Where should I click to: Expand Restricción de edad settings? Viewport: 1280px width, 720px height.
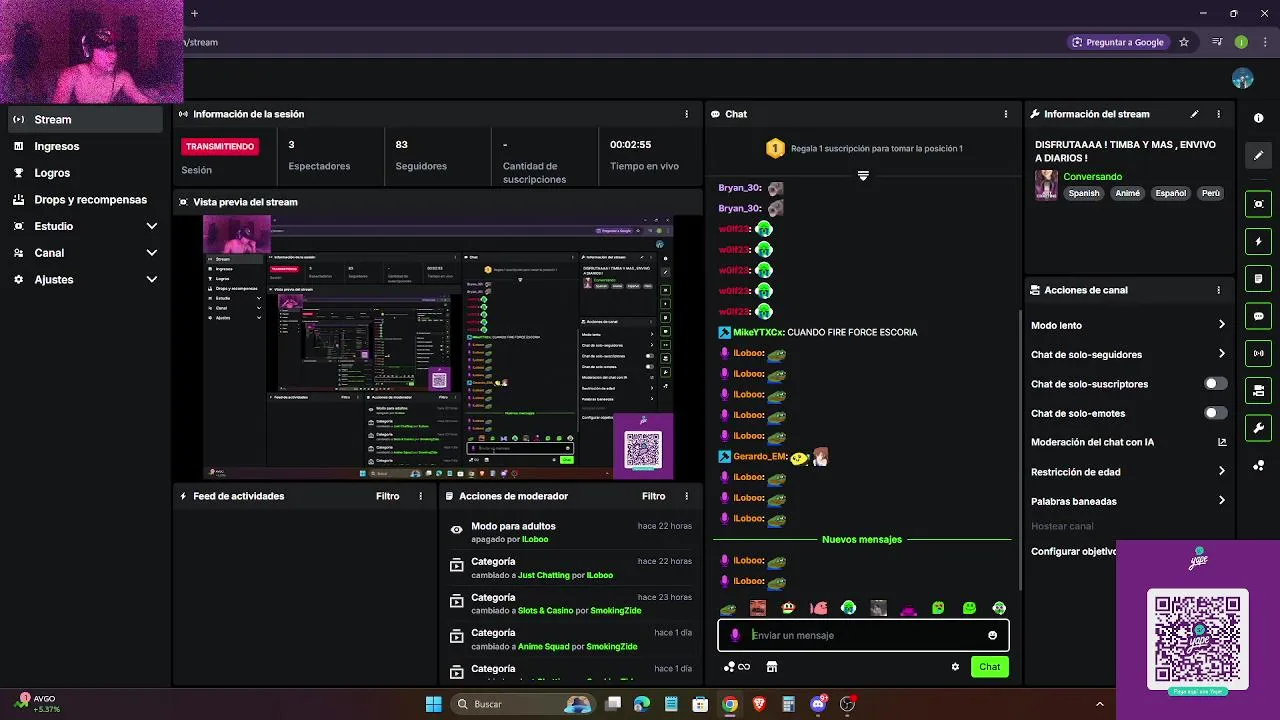tap(1221, 472)
